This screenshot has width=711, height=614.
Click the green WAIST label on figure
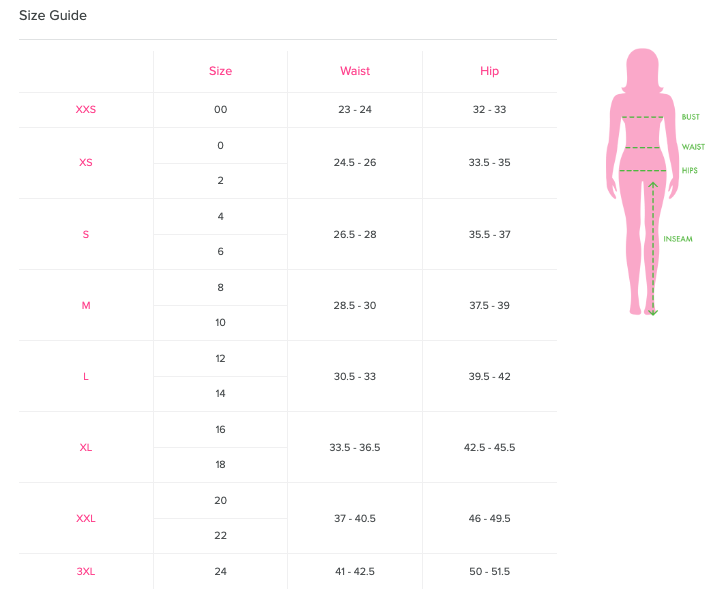693,147
